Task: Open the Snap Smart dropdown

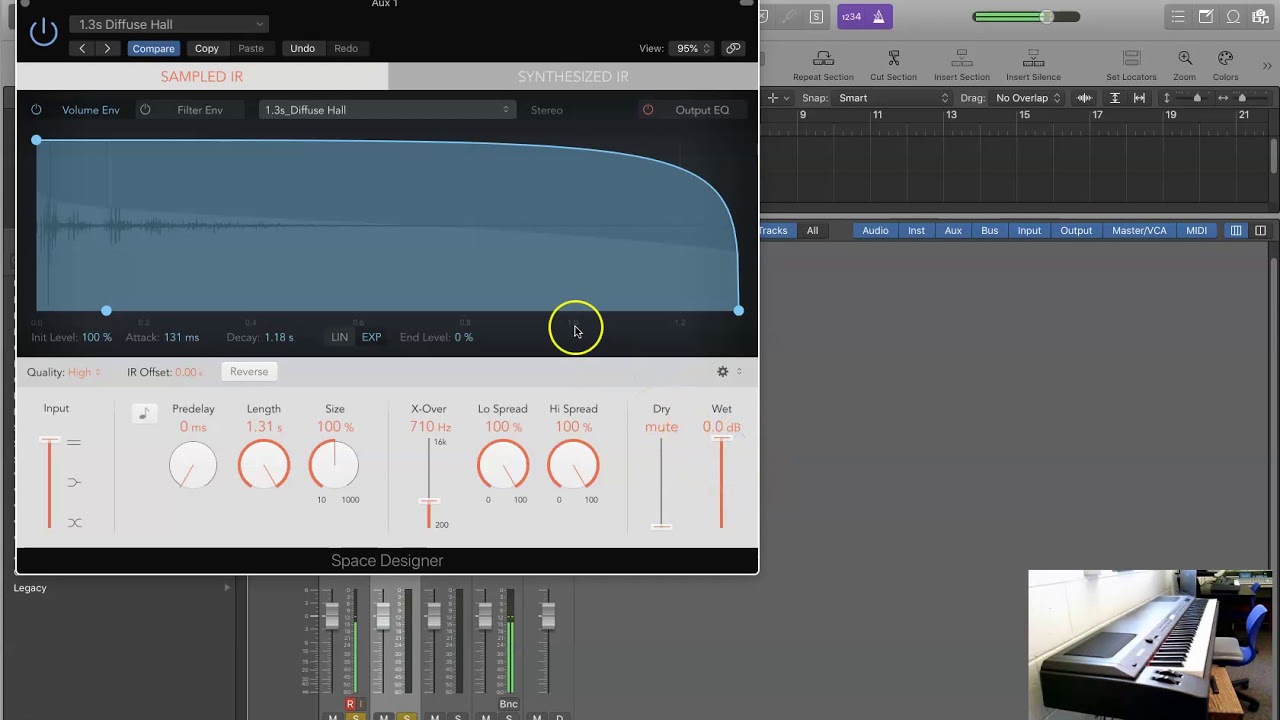Action: 893,98
